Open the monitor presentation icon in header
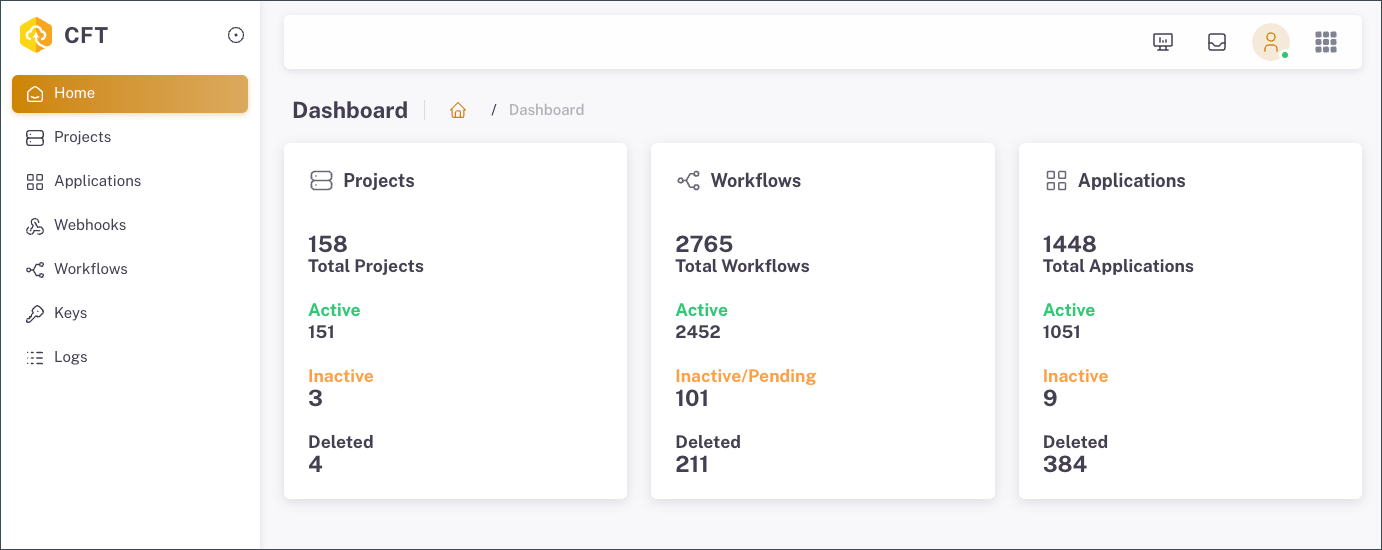Viewport: 1382px width, 550px height. point(1162,42)
